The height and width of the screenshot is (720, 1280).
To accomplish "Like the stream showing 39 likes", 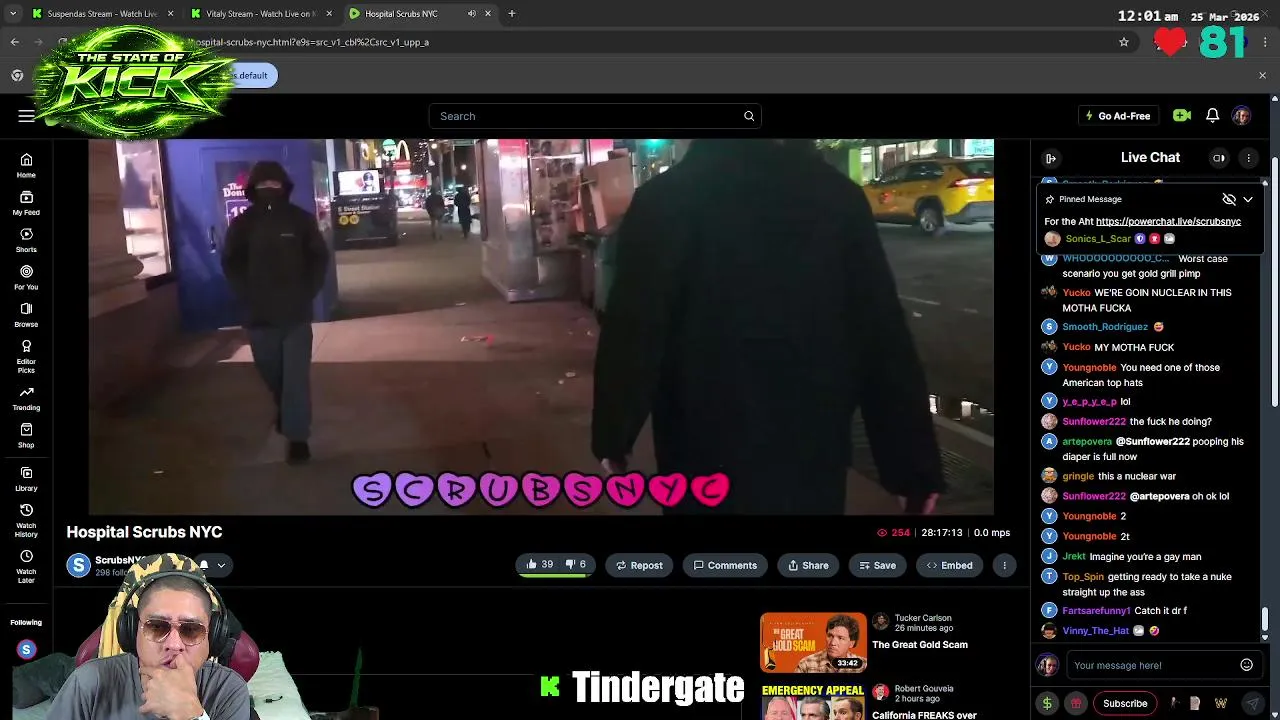I will click(539, 565).
